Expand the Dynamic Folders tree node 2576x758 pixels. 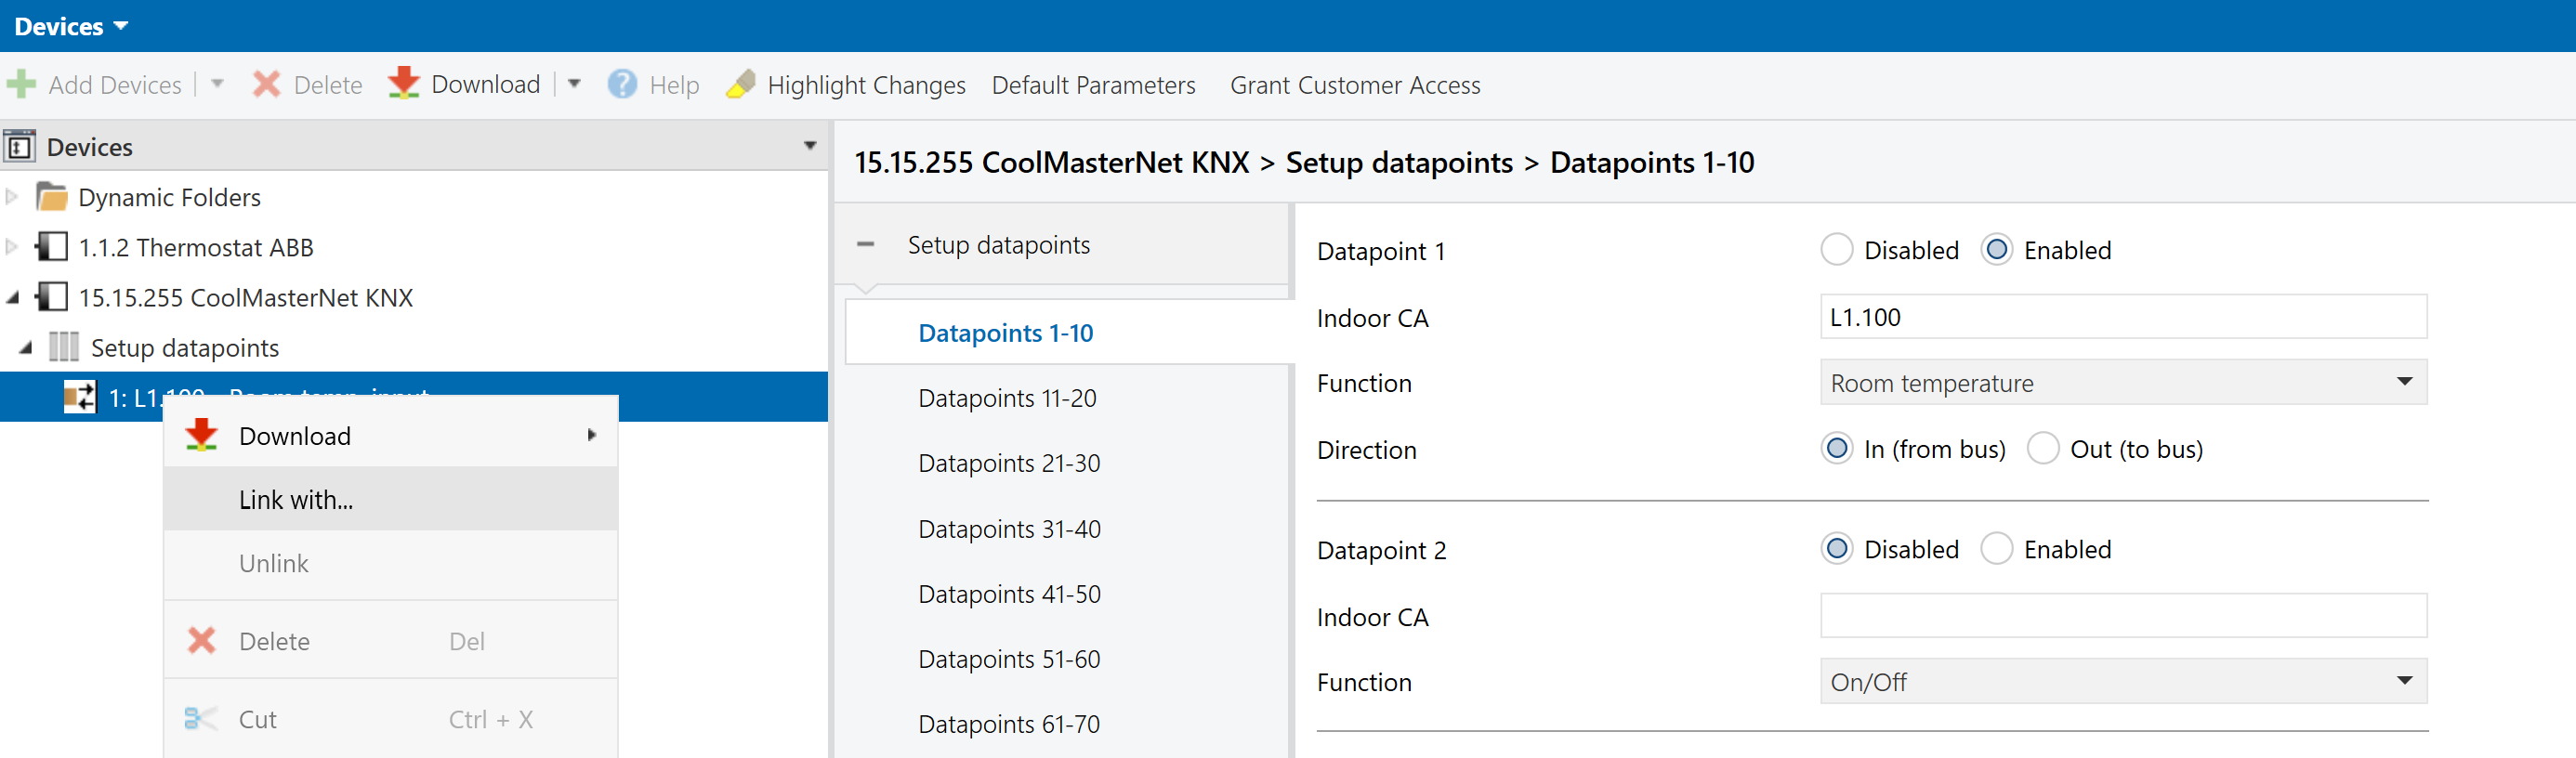(12, 196)
